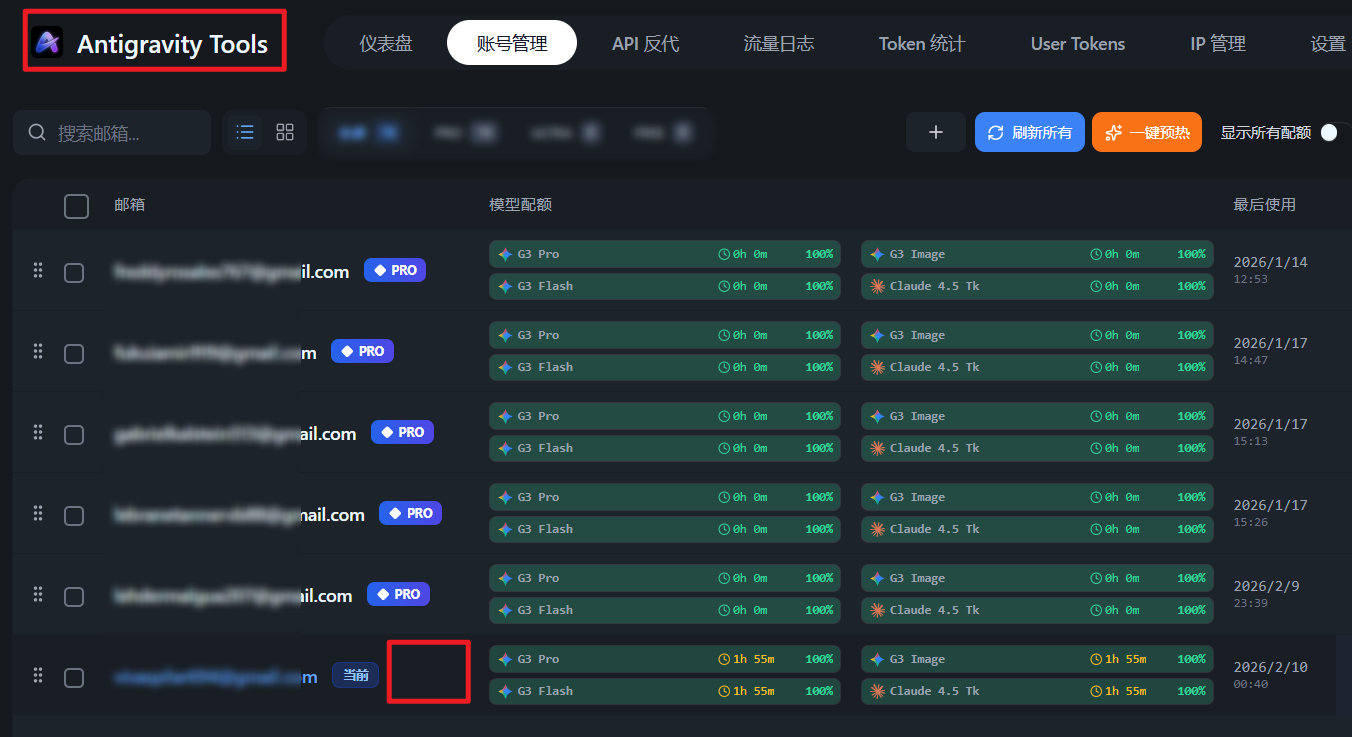Click drag handle of row used 2026/2/9

coord(38,594)
